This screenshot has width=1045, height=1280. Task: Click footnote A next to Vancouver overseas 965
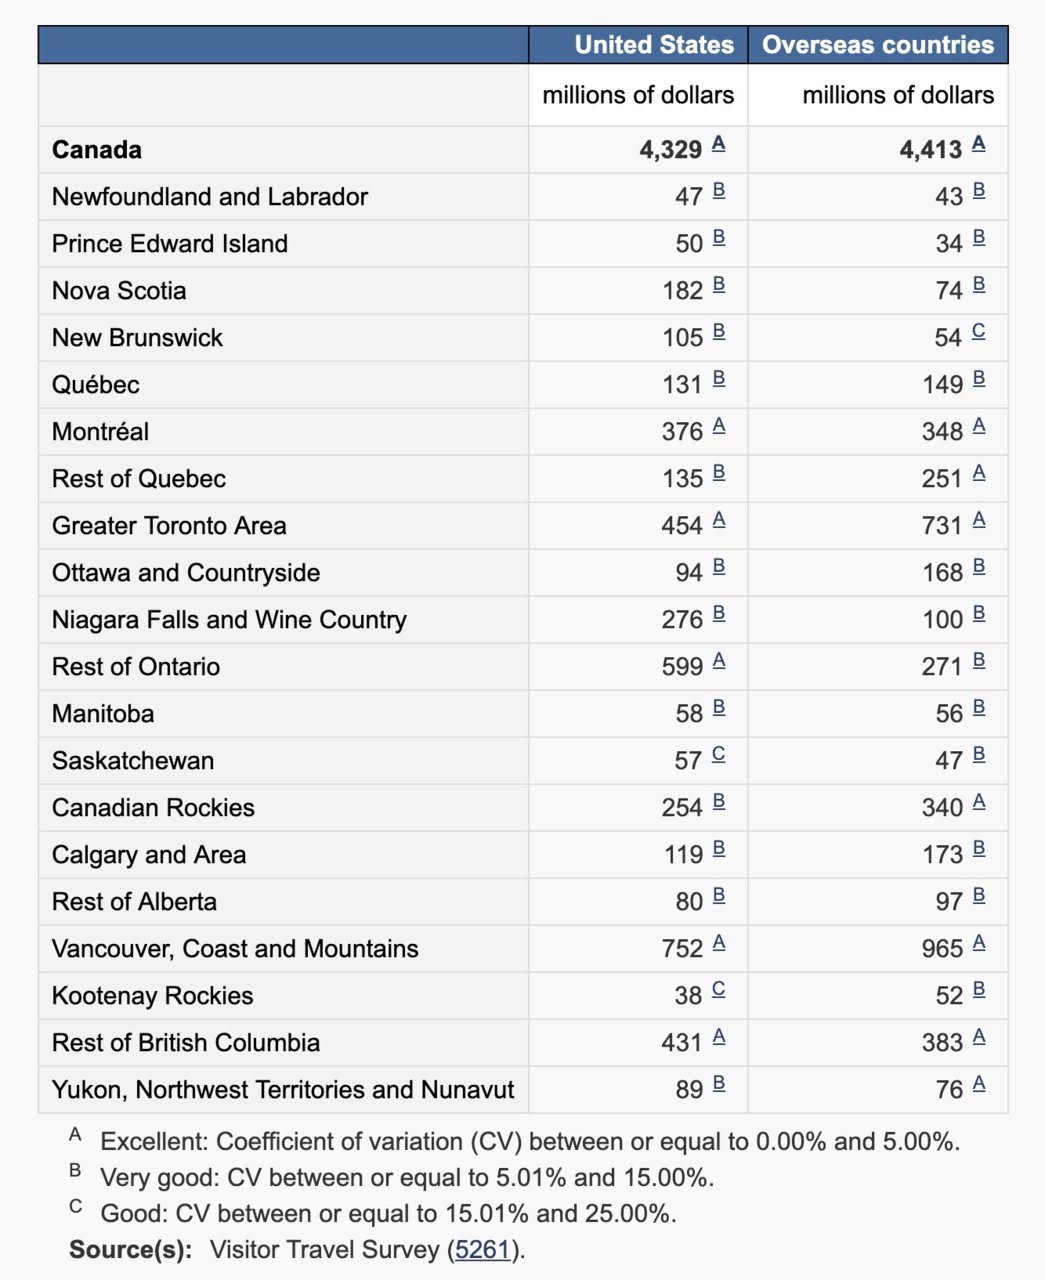tap(978, 943)
